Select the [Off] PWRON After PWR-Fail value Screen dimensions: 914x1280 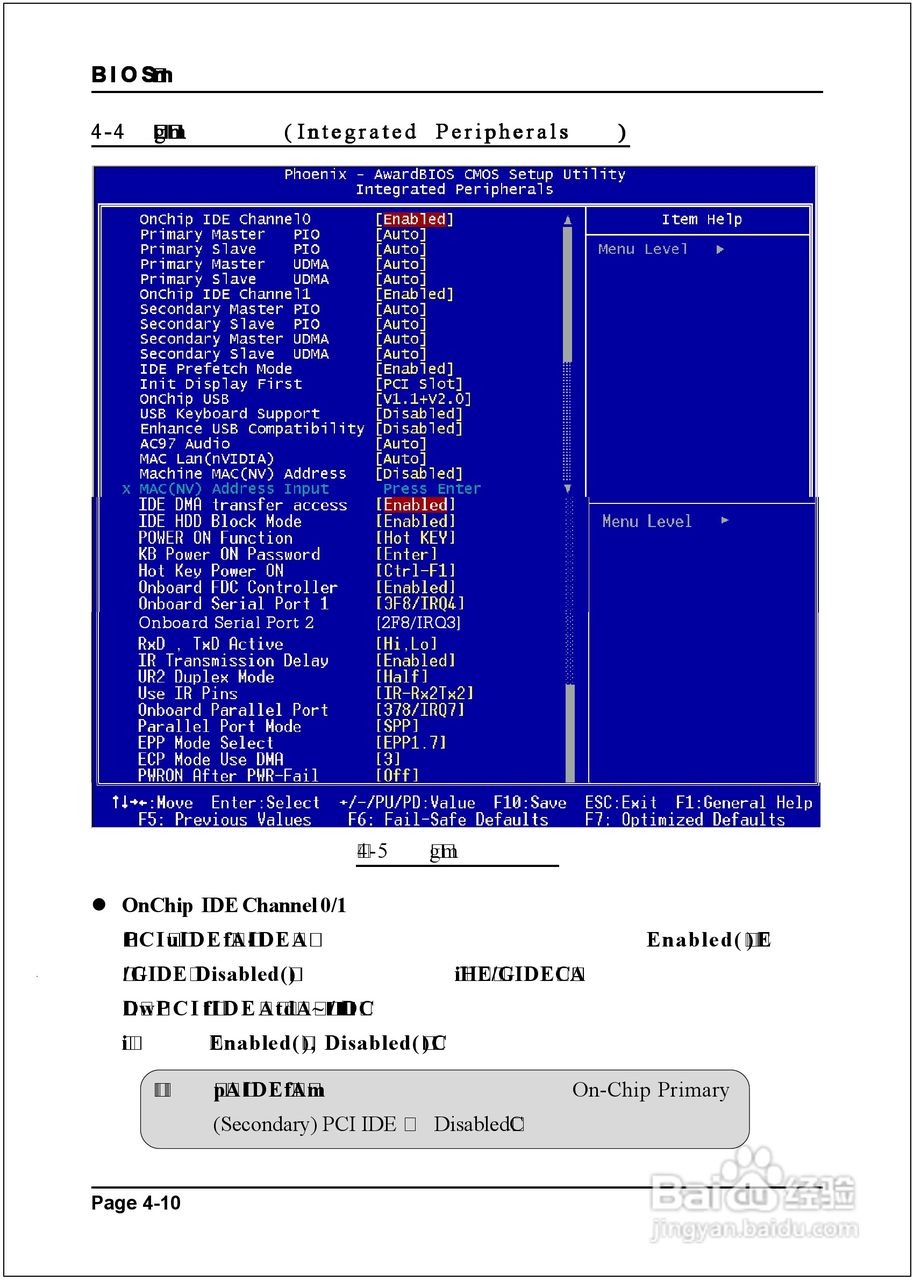point(397,776)
